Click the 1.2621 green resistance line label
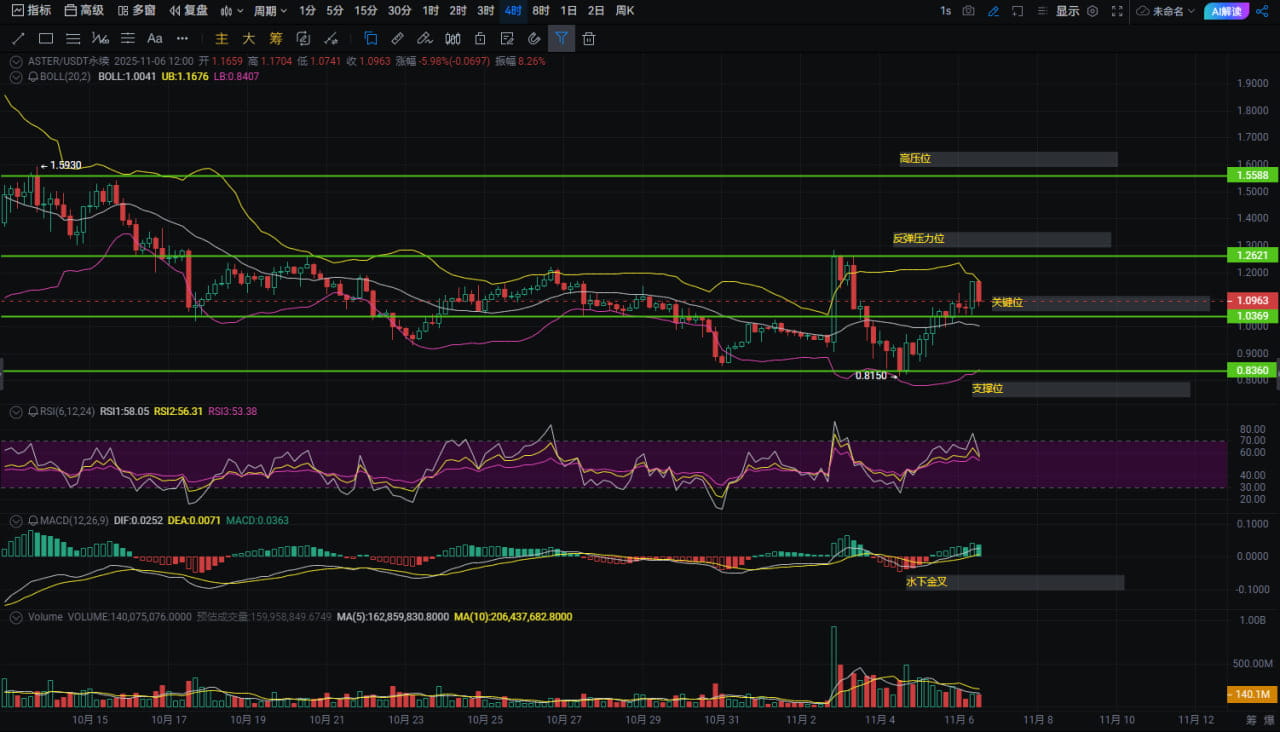The image size is (1280, 732). point(1252,256)
